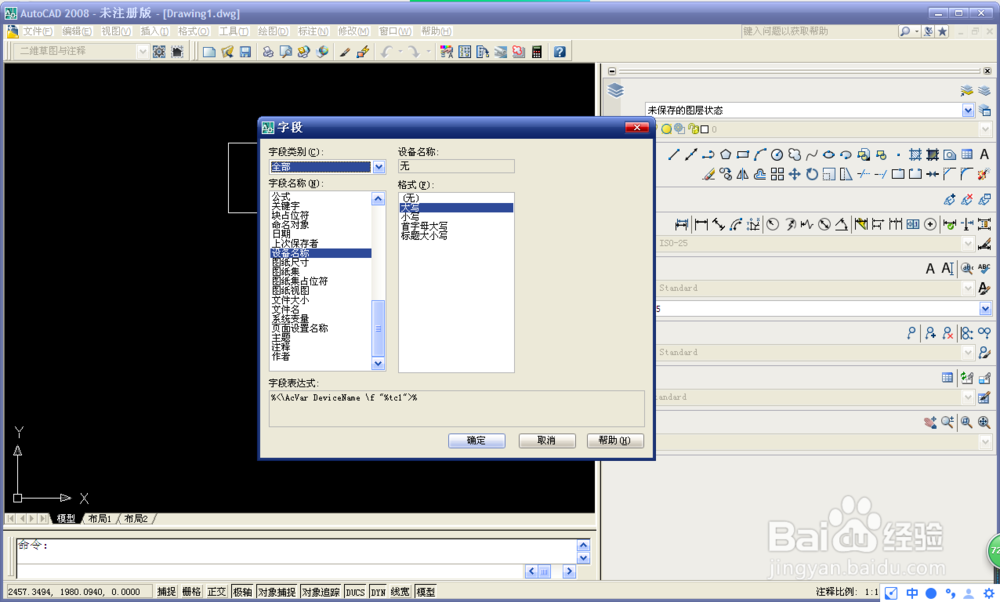Switch to the 布局2 layout tab
The image size is (1000, 602).
click(136, 518)
